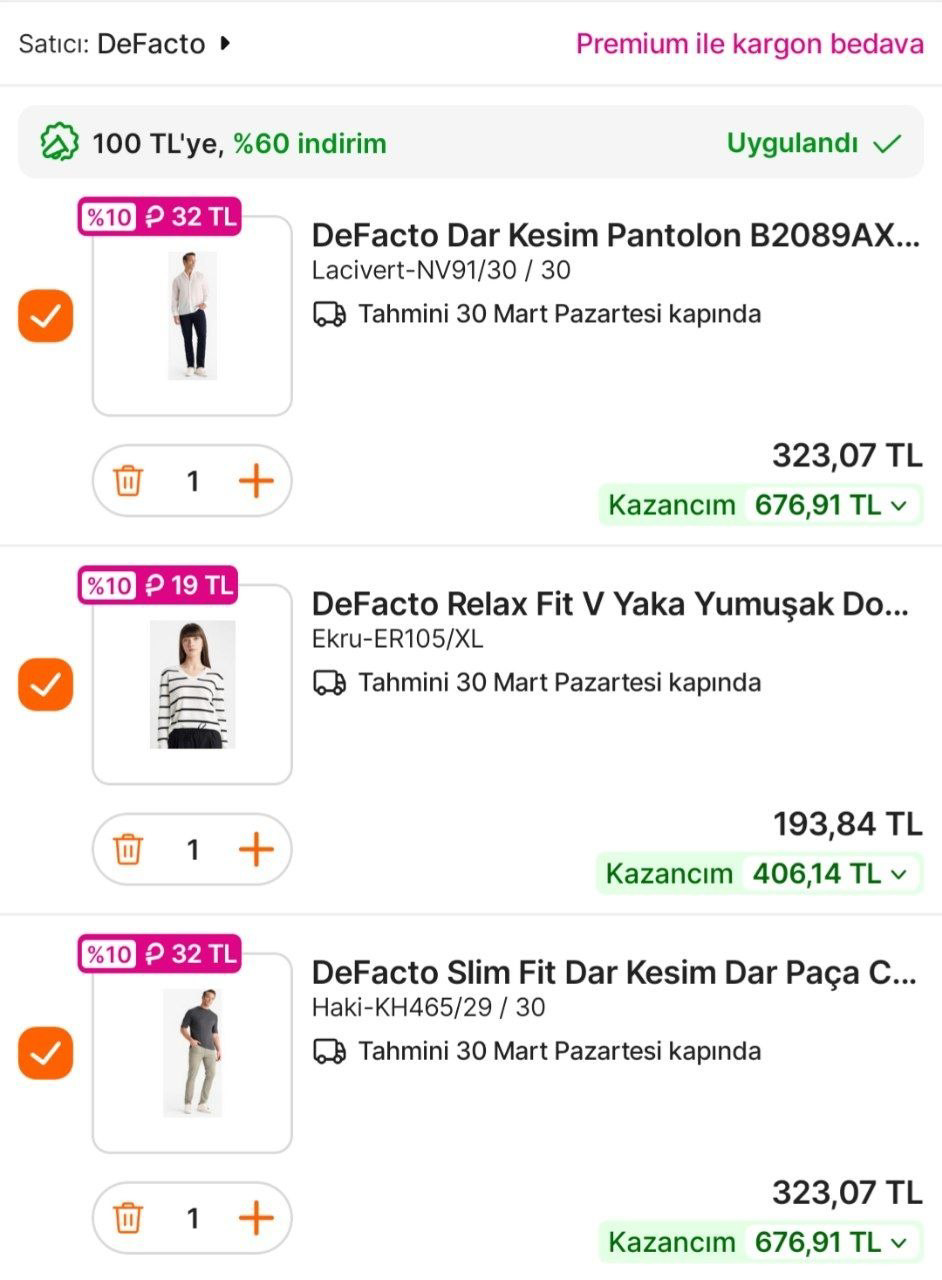Tap the %10 32 TL badge on the Lacivert pantolon

(160, 216)
